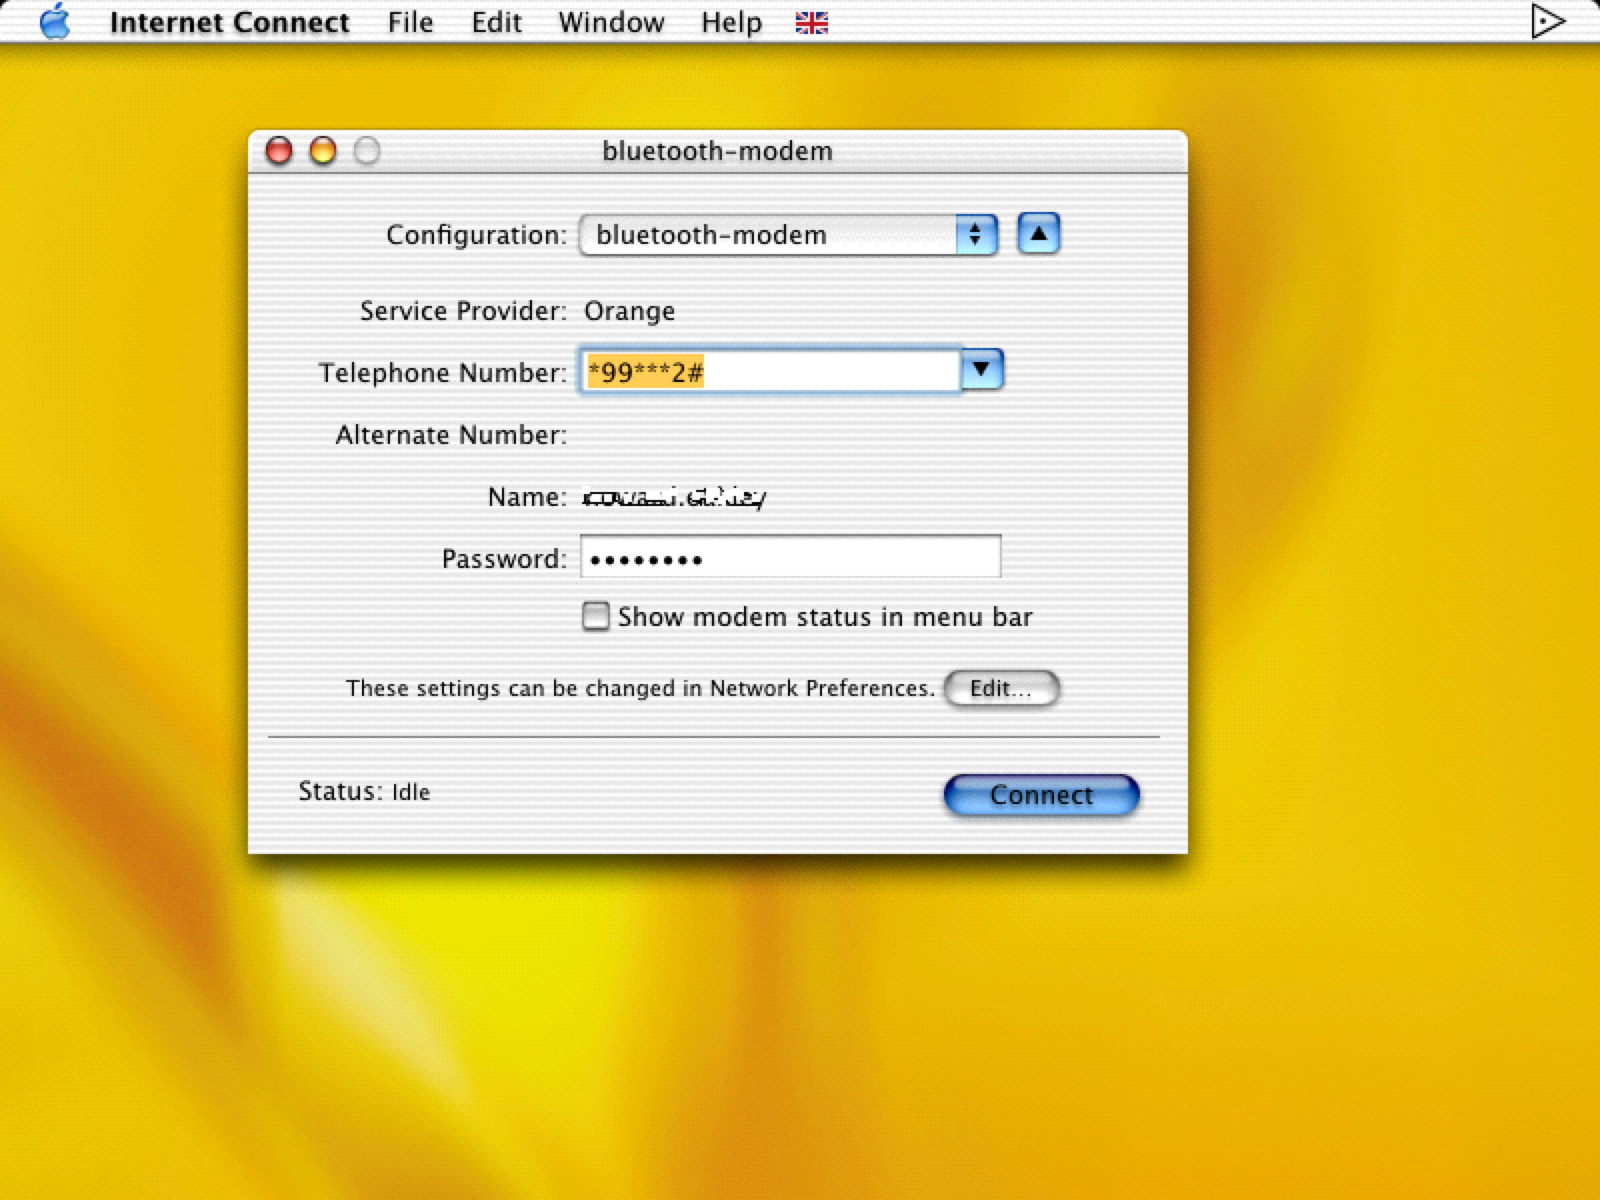The height and width of the screenshot is (1200, 1600).
Task: Open the Configuration pop-up menu
Action: pos(788,235)
